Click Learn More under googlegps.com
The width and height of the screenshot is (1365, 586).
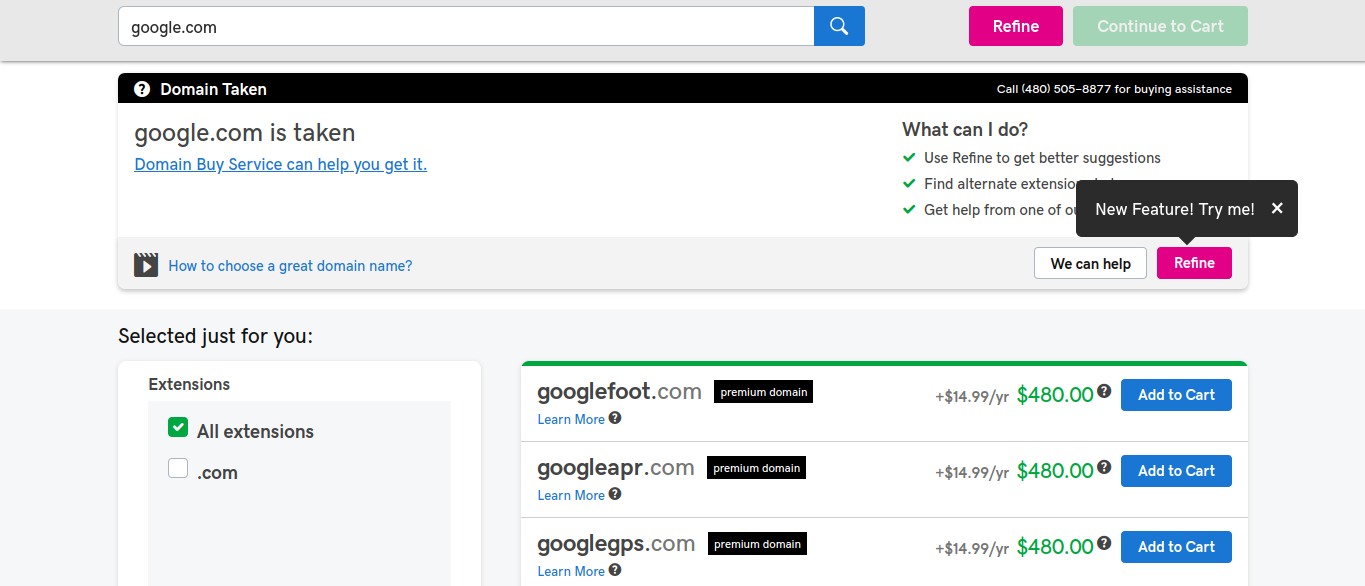tap(571, 571)
